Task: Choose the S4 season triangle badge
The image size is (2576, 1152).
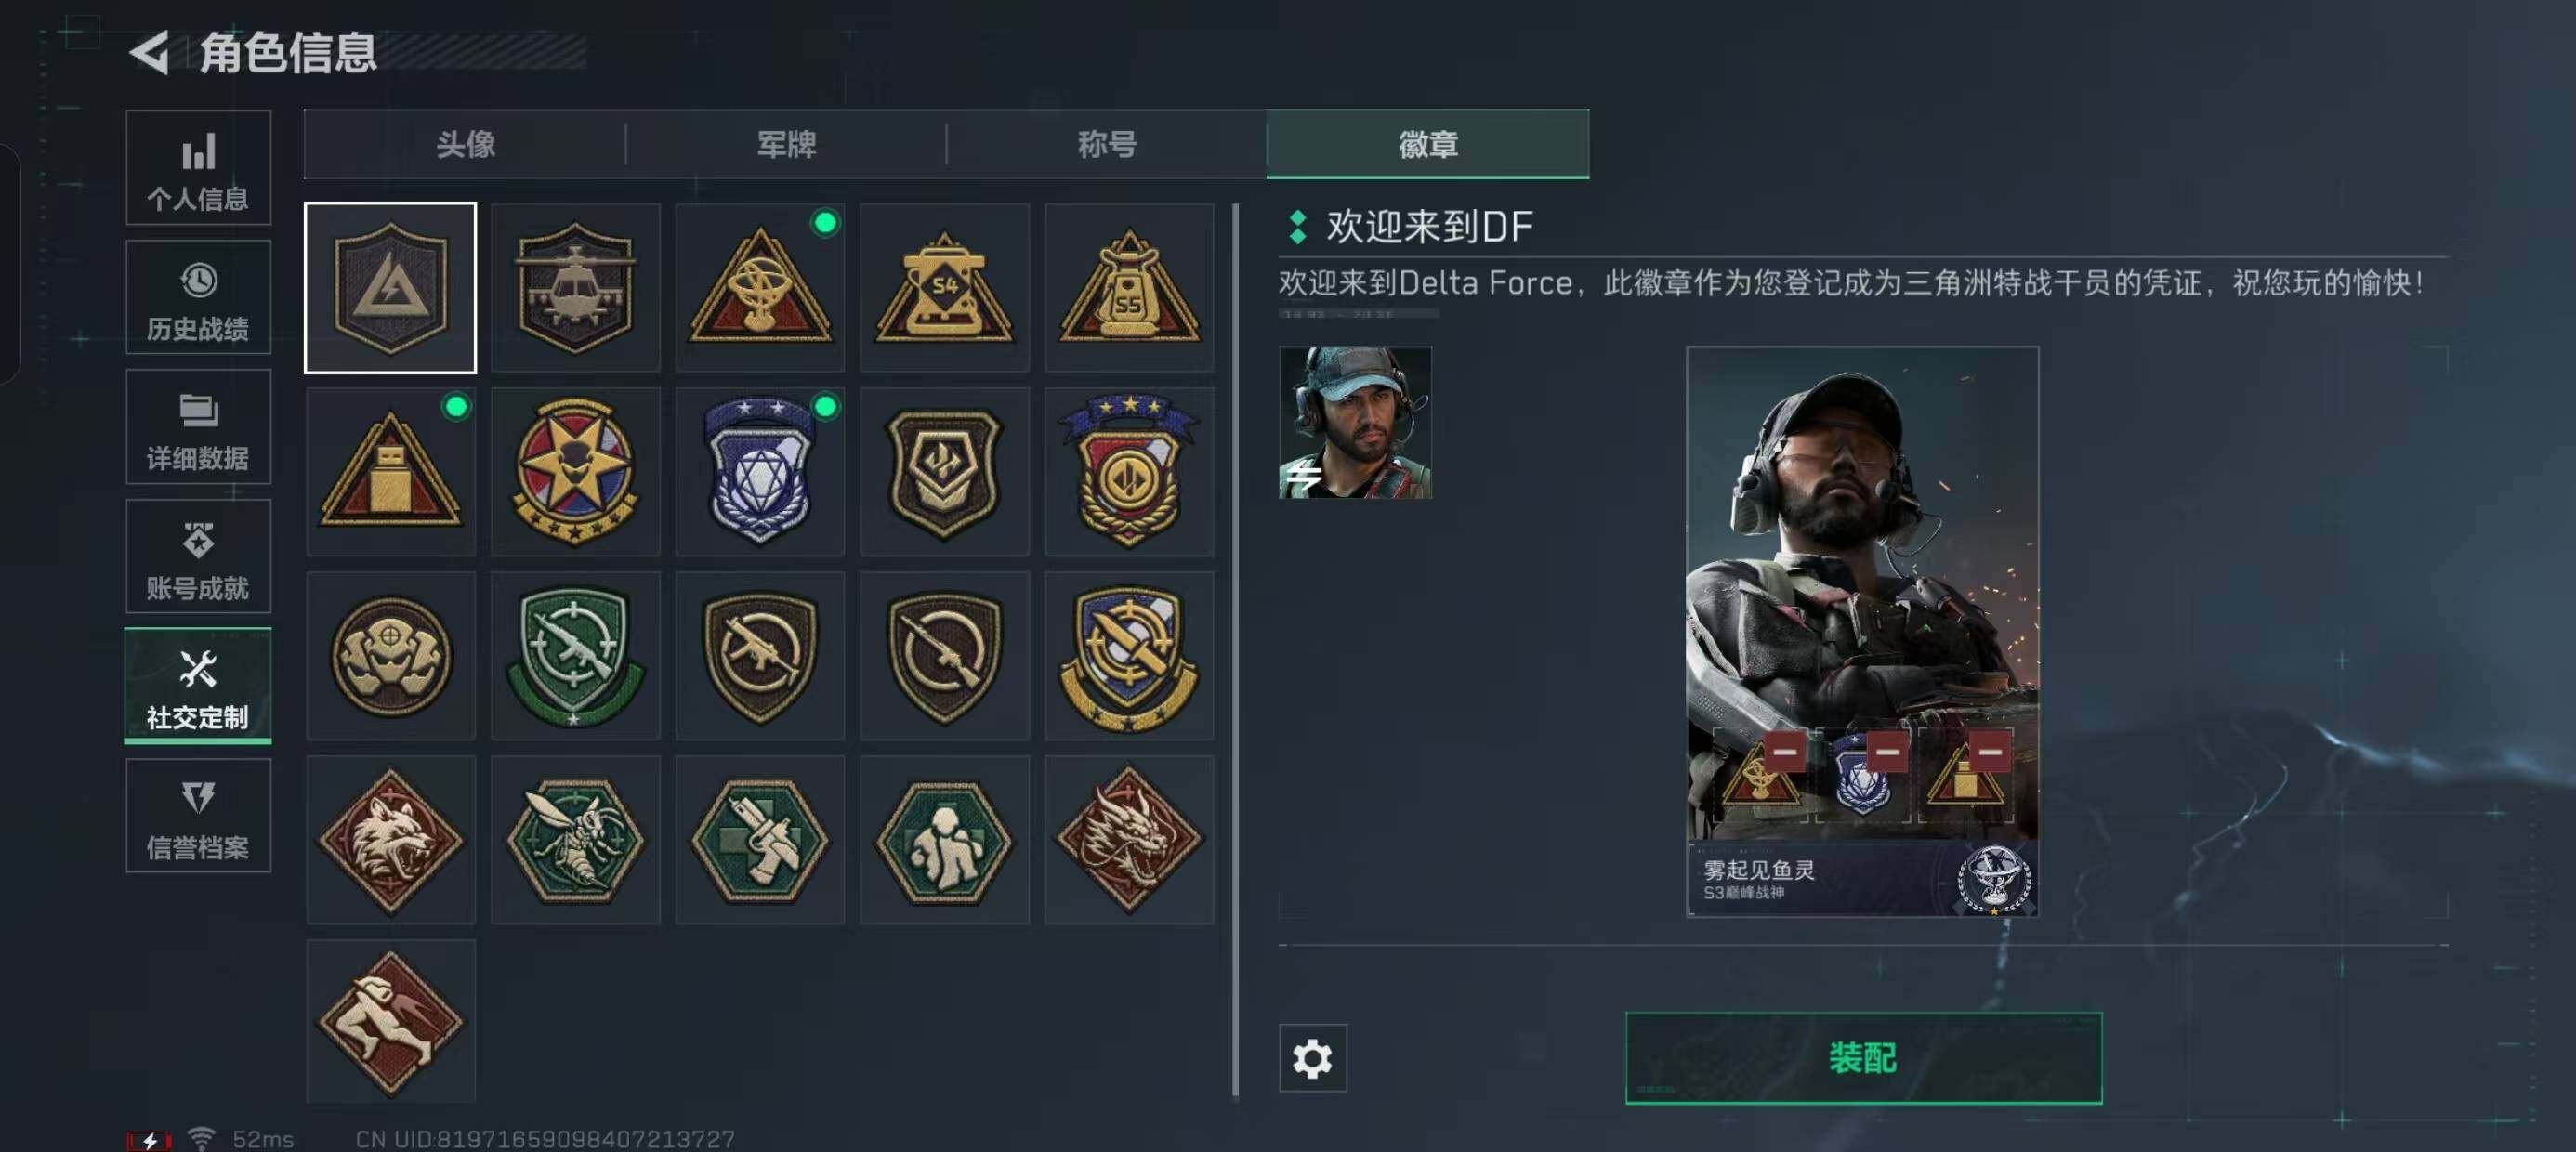Action: (x=944, y=288)
